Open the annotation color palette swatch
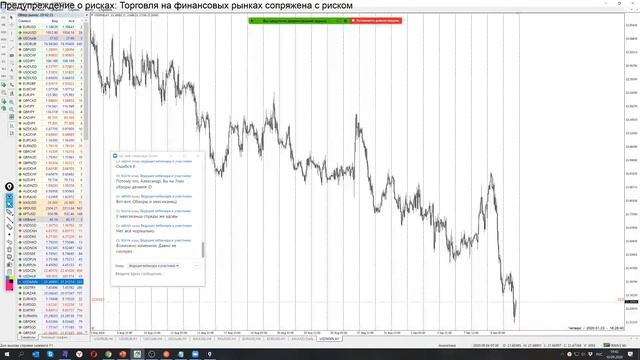 (x=9, y=283)
